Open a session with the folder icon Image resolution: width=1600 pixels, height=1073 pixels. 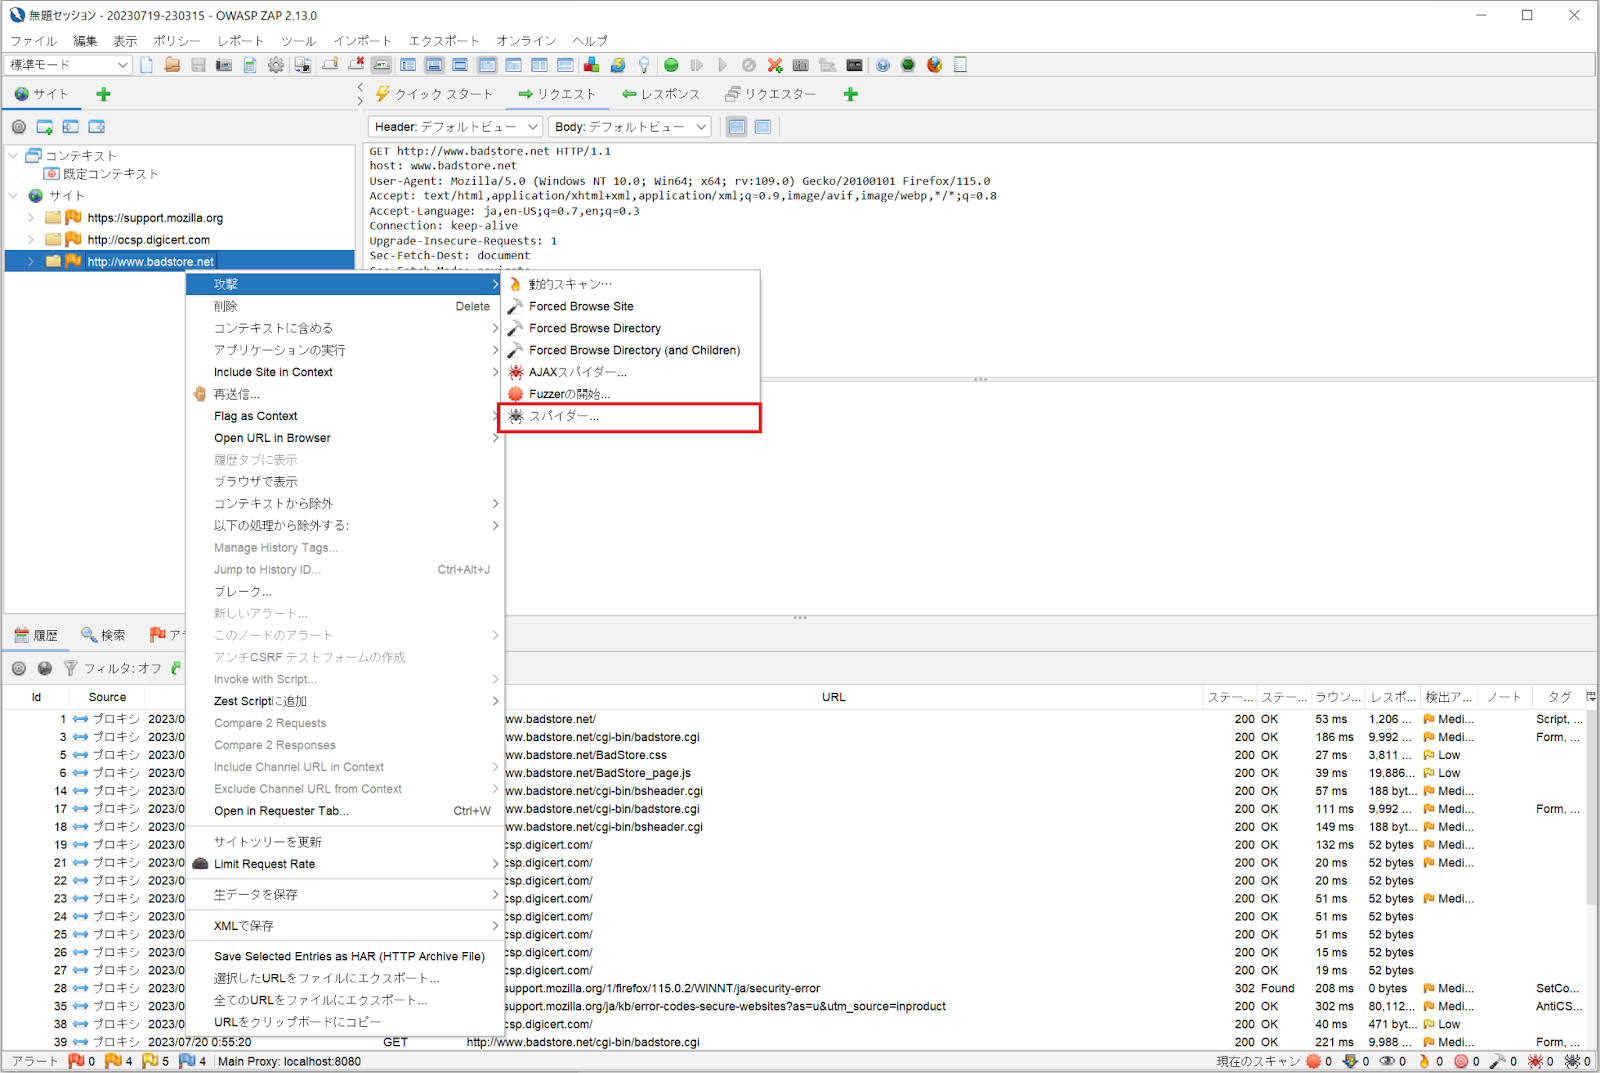(x=171, y=64)
